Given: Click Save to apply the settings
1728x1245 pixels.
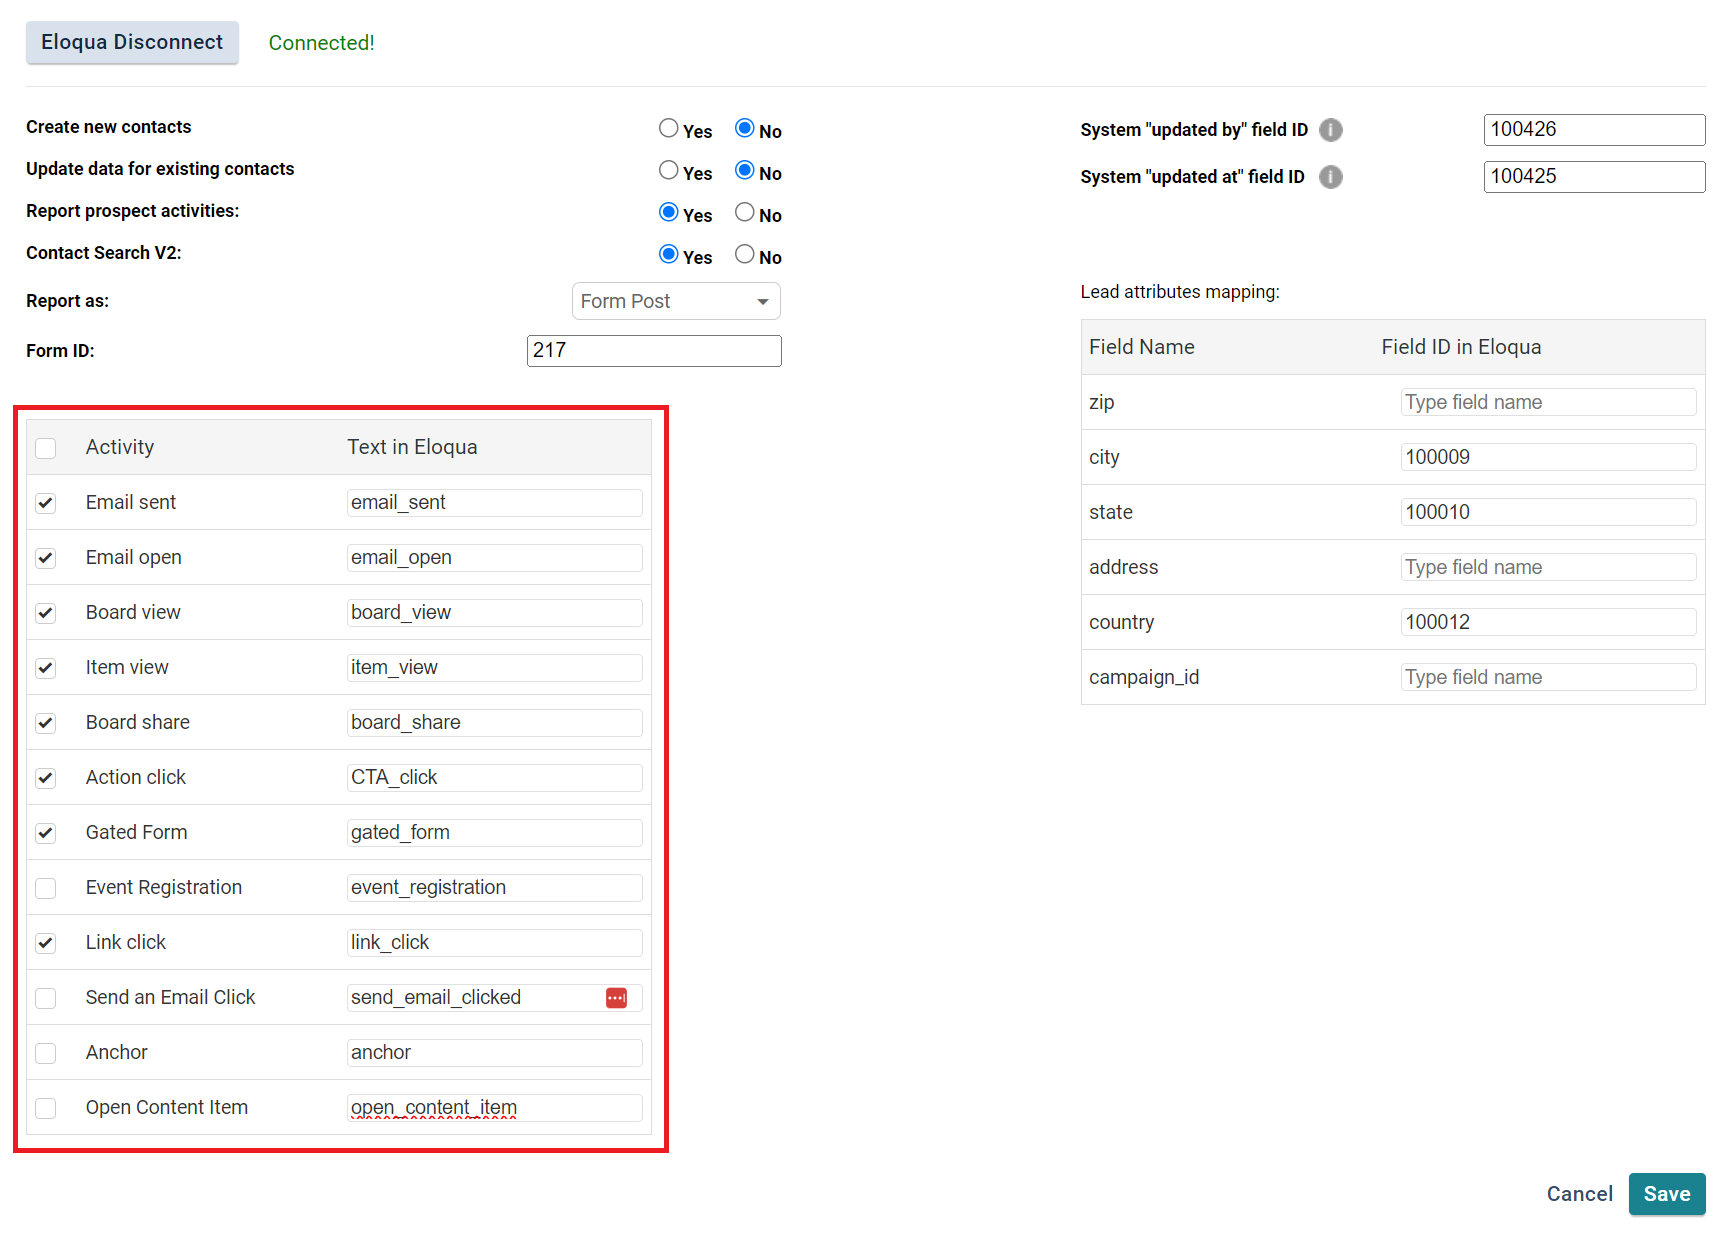Looking at the screenshot, I should click(x=1666, y=1194).
